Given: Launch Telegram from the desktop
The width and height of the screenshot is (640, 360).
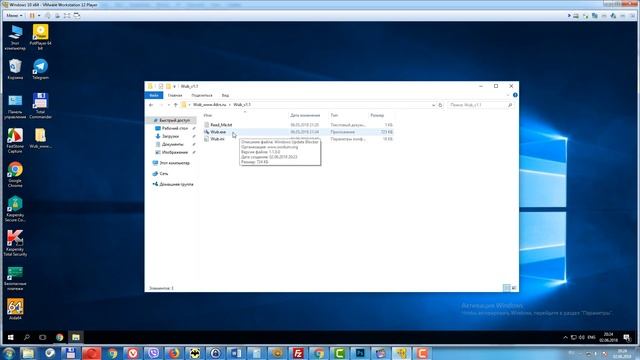Looking at the screenshot, I should (x=40, y=69).
